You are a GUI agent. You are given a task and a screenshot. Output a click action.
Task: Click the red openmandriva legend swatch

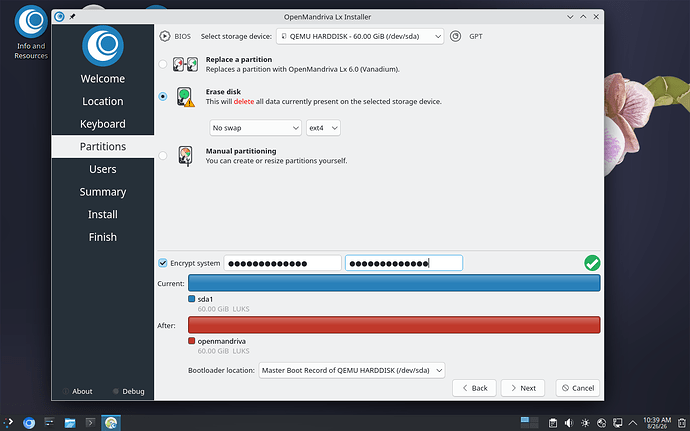191,341
